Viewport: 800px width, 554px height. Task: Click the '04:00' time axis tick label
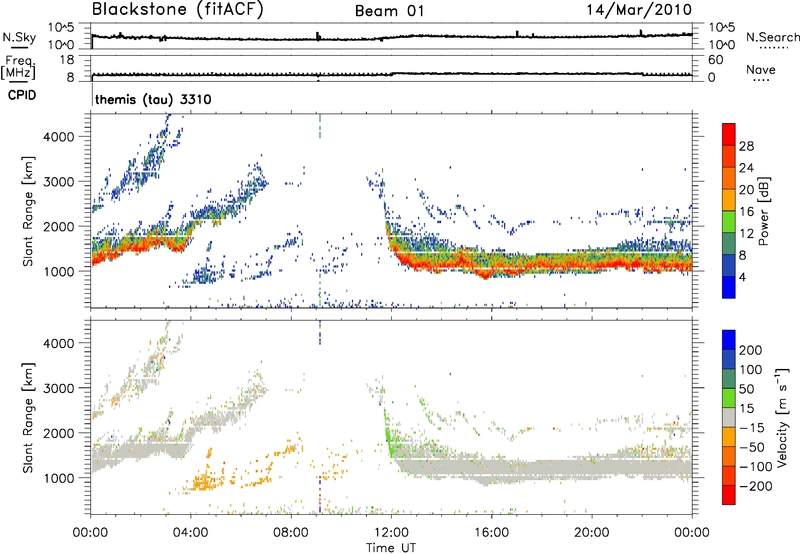coord(191,533)
